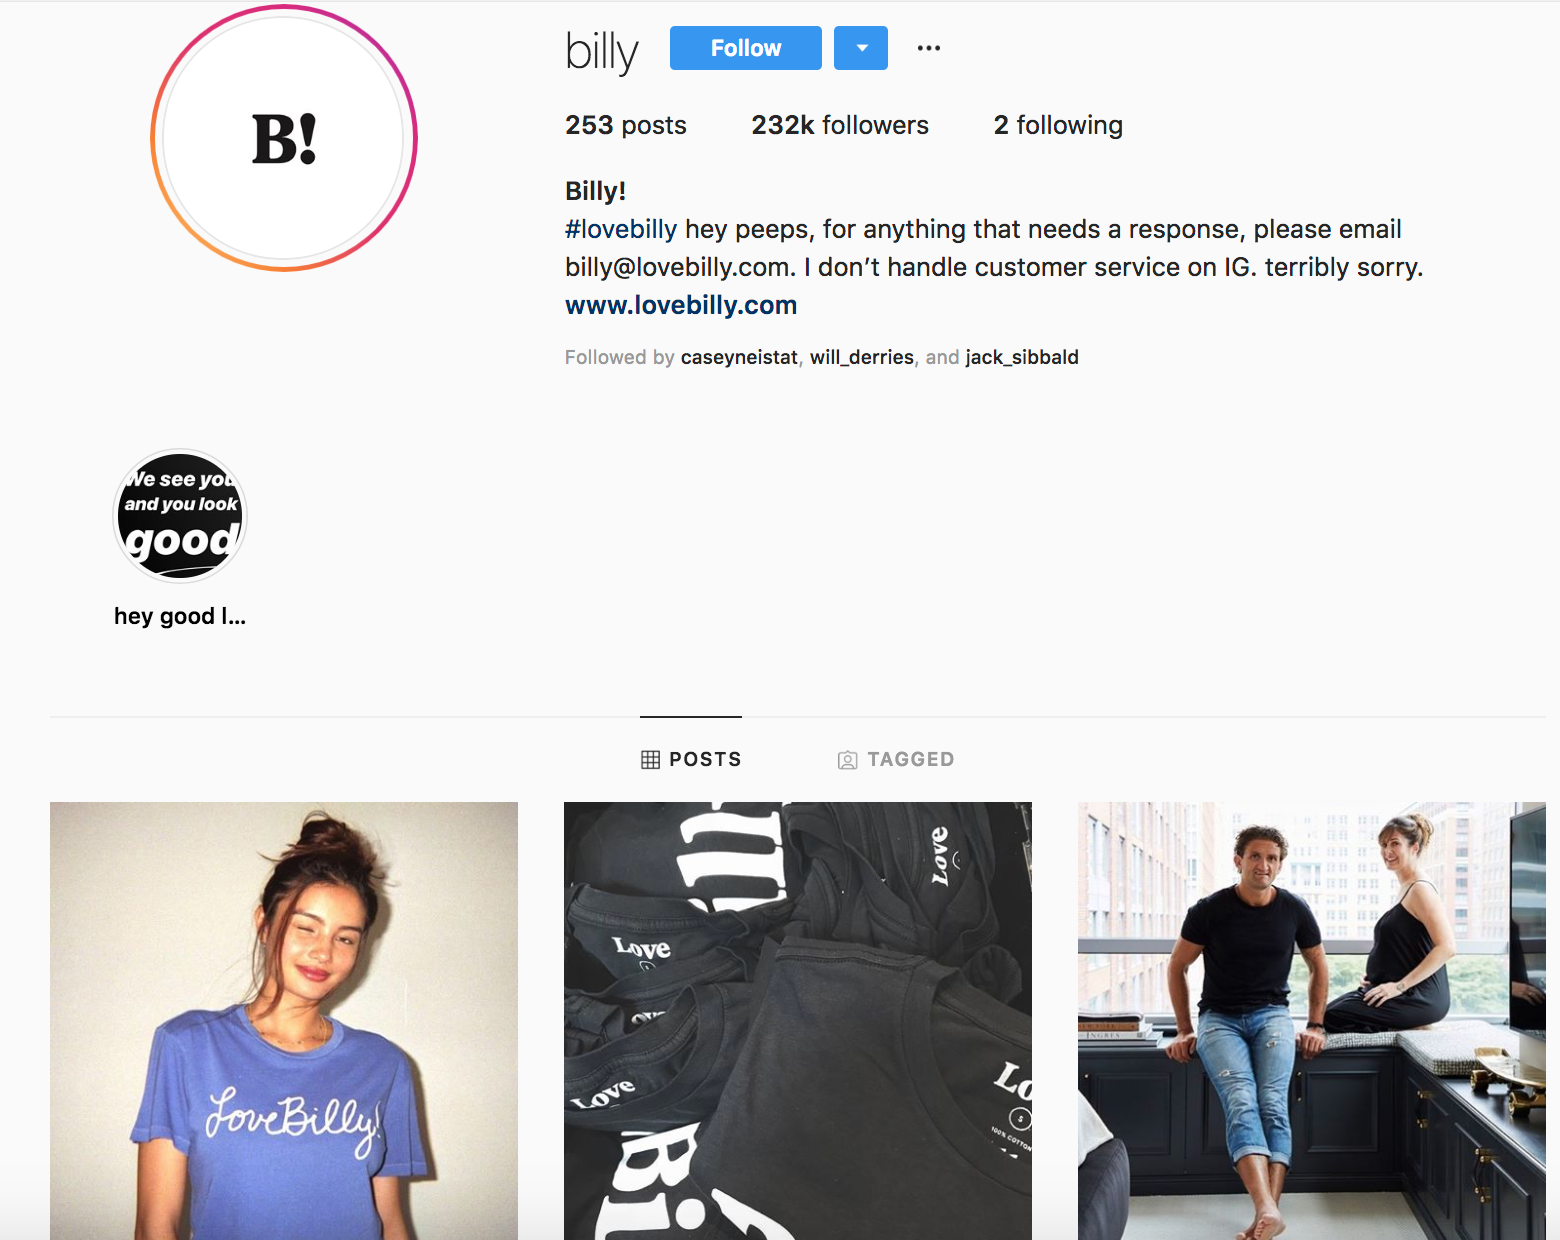Switch to the TAGGED tab
The image size is (1560, 1240).
pyautogui.click(x=896, y=759)
